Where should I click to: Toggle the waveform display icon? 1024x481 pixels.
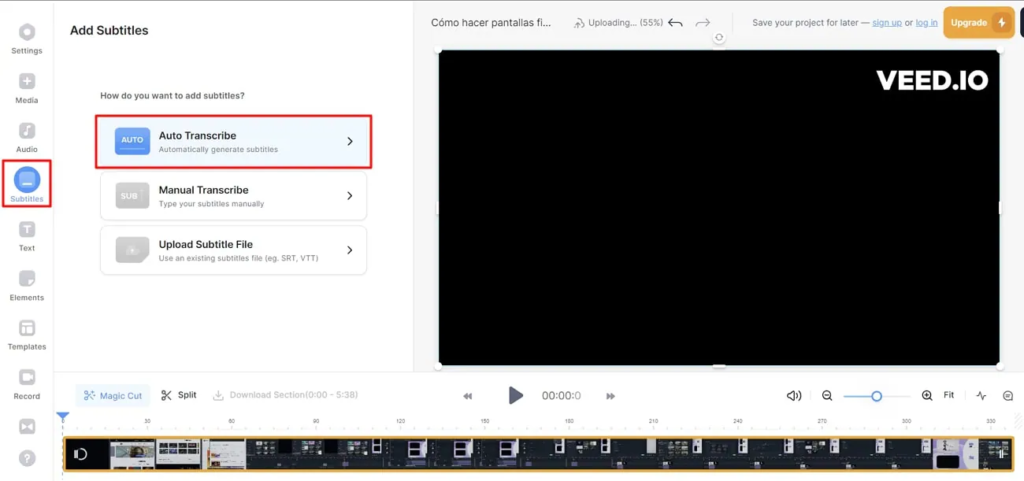pyautogui.click(x=981, y=396)
